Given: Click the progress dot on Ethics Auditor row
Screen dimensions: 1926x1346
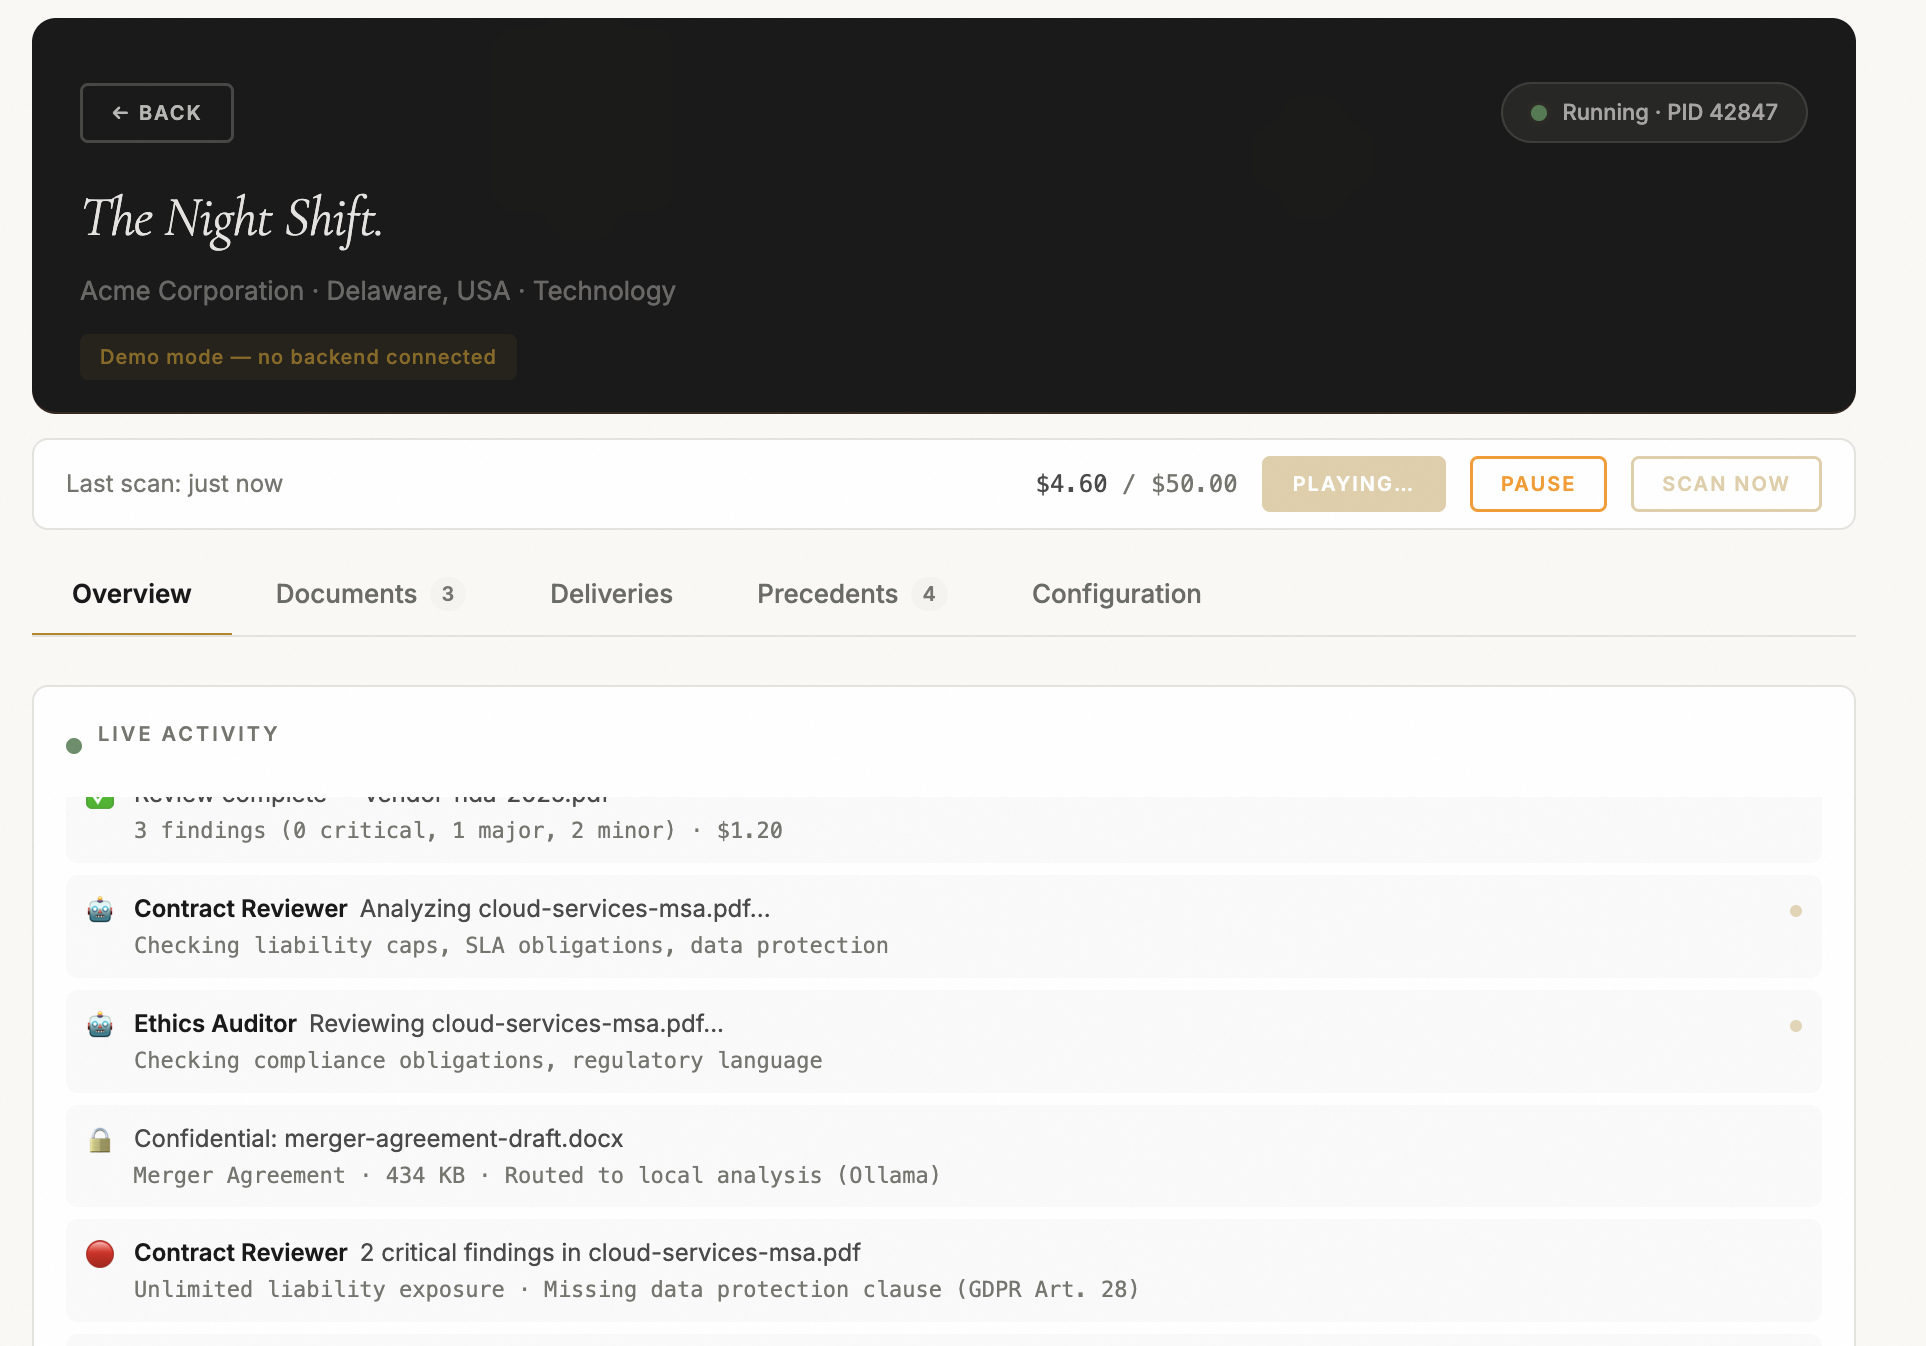Looking at the screenshot, I should tap(1796, 1026).
